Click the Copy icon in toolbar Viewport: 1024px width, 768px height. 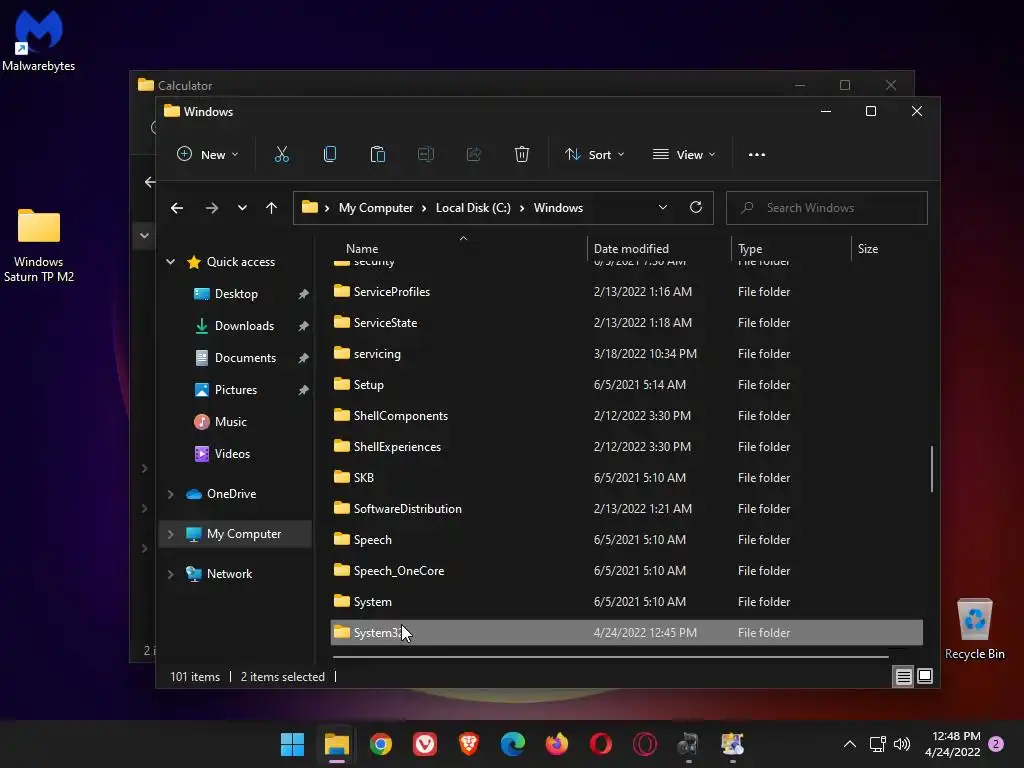330,155
